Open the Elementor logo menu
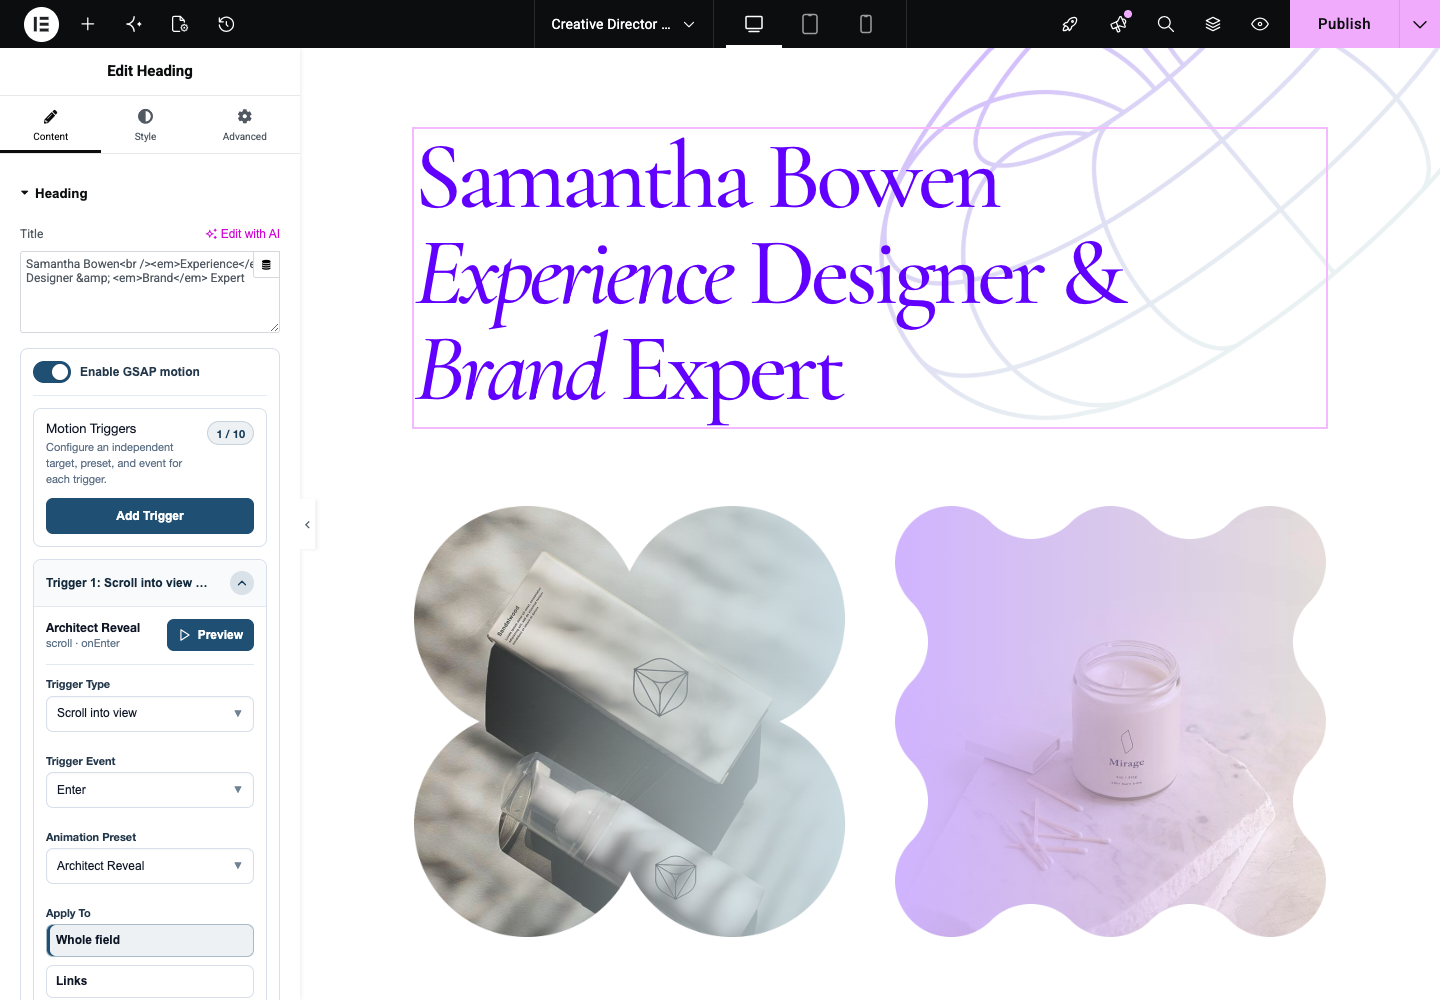This screenshot has height=1000, width=1440. (41, 24)
